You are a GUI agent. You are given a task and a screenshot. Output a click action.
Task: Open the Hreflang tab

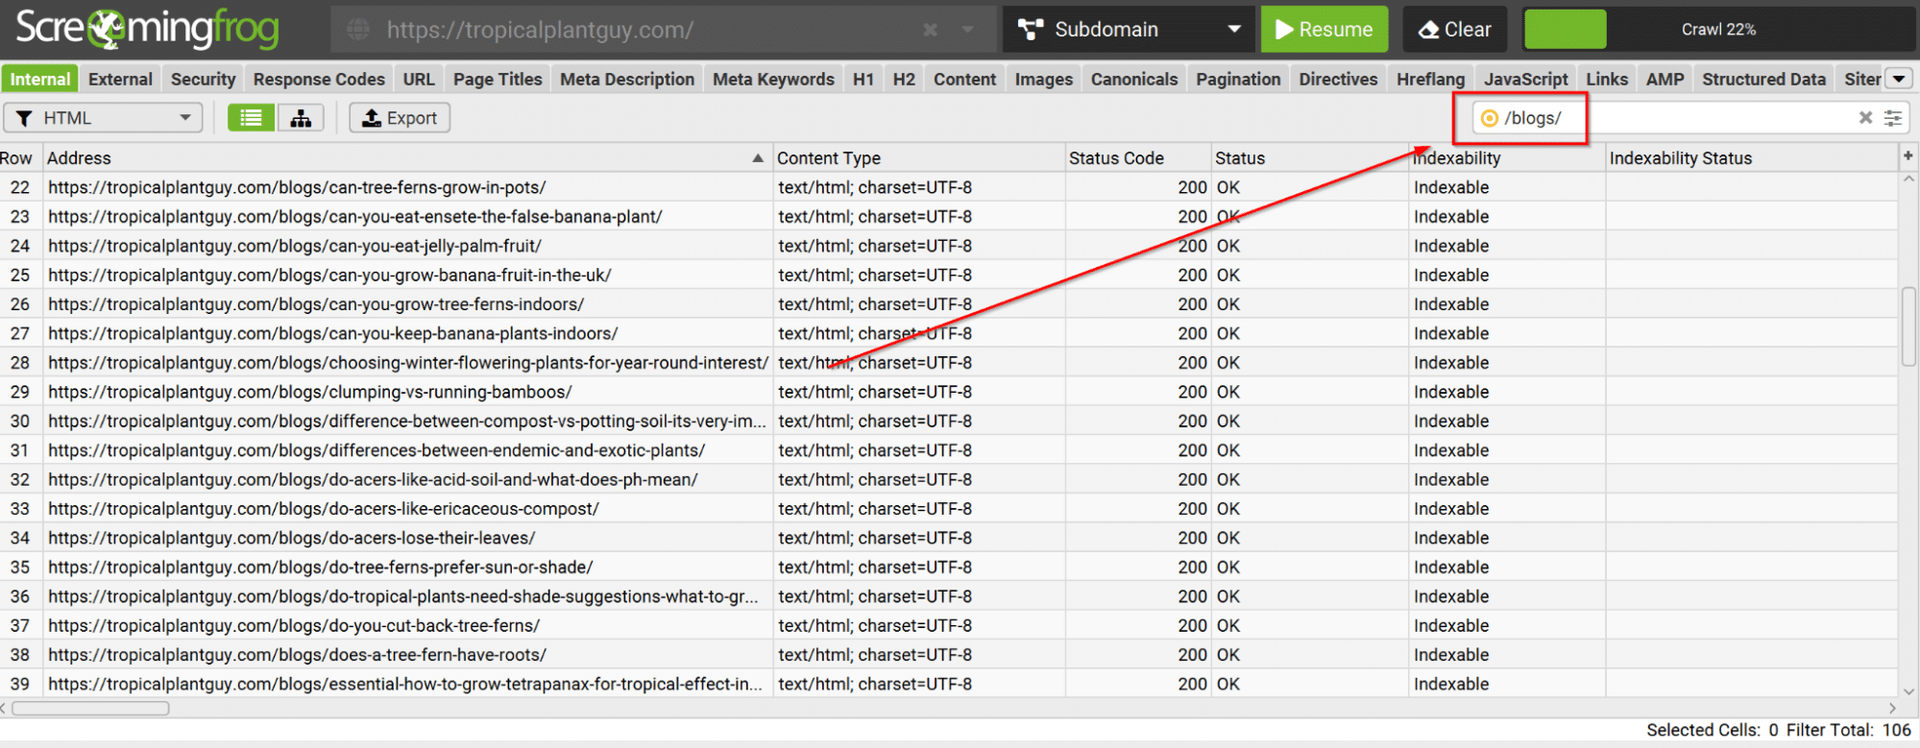(x=1430, y=79)
